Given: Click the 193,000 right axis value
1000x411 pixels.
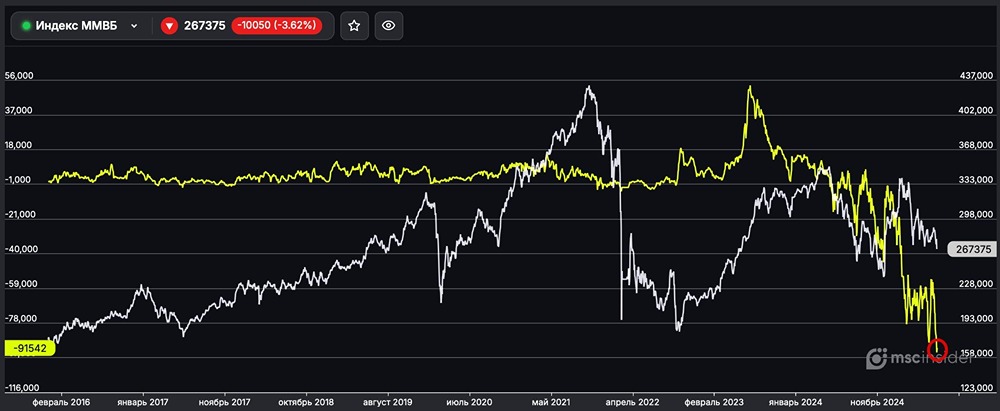Looking at the screenshot, I should click(977, 318).
